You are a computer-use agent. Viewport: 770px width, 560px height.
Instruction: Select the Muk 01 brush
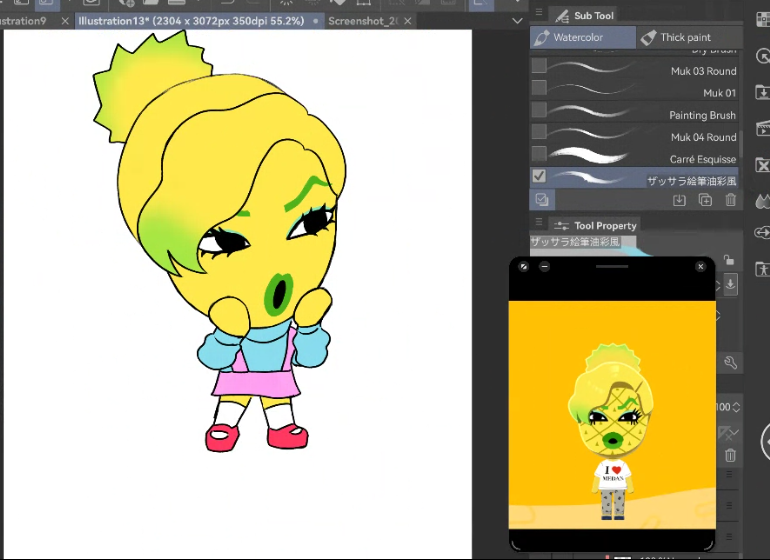pos(634,90)
